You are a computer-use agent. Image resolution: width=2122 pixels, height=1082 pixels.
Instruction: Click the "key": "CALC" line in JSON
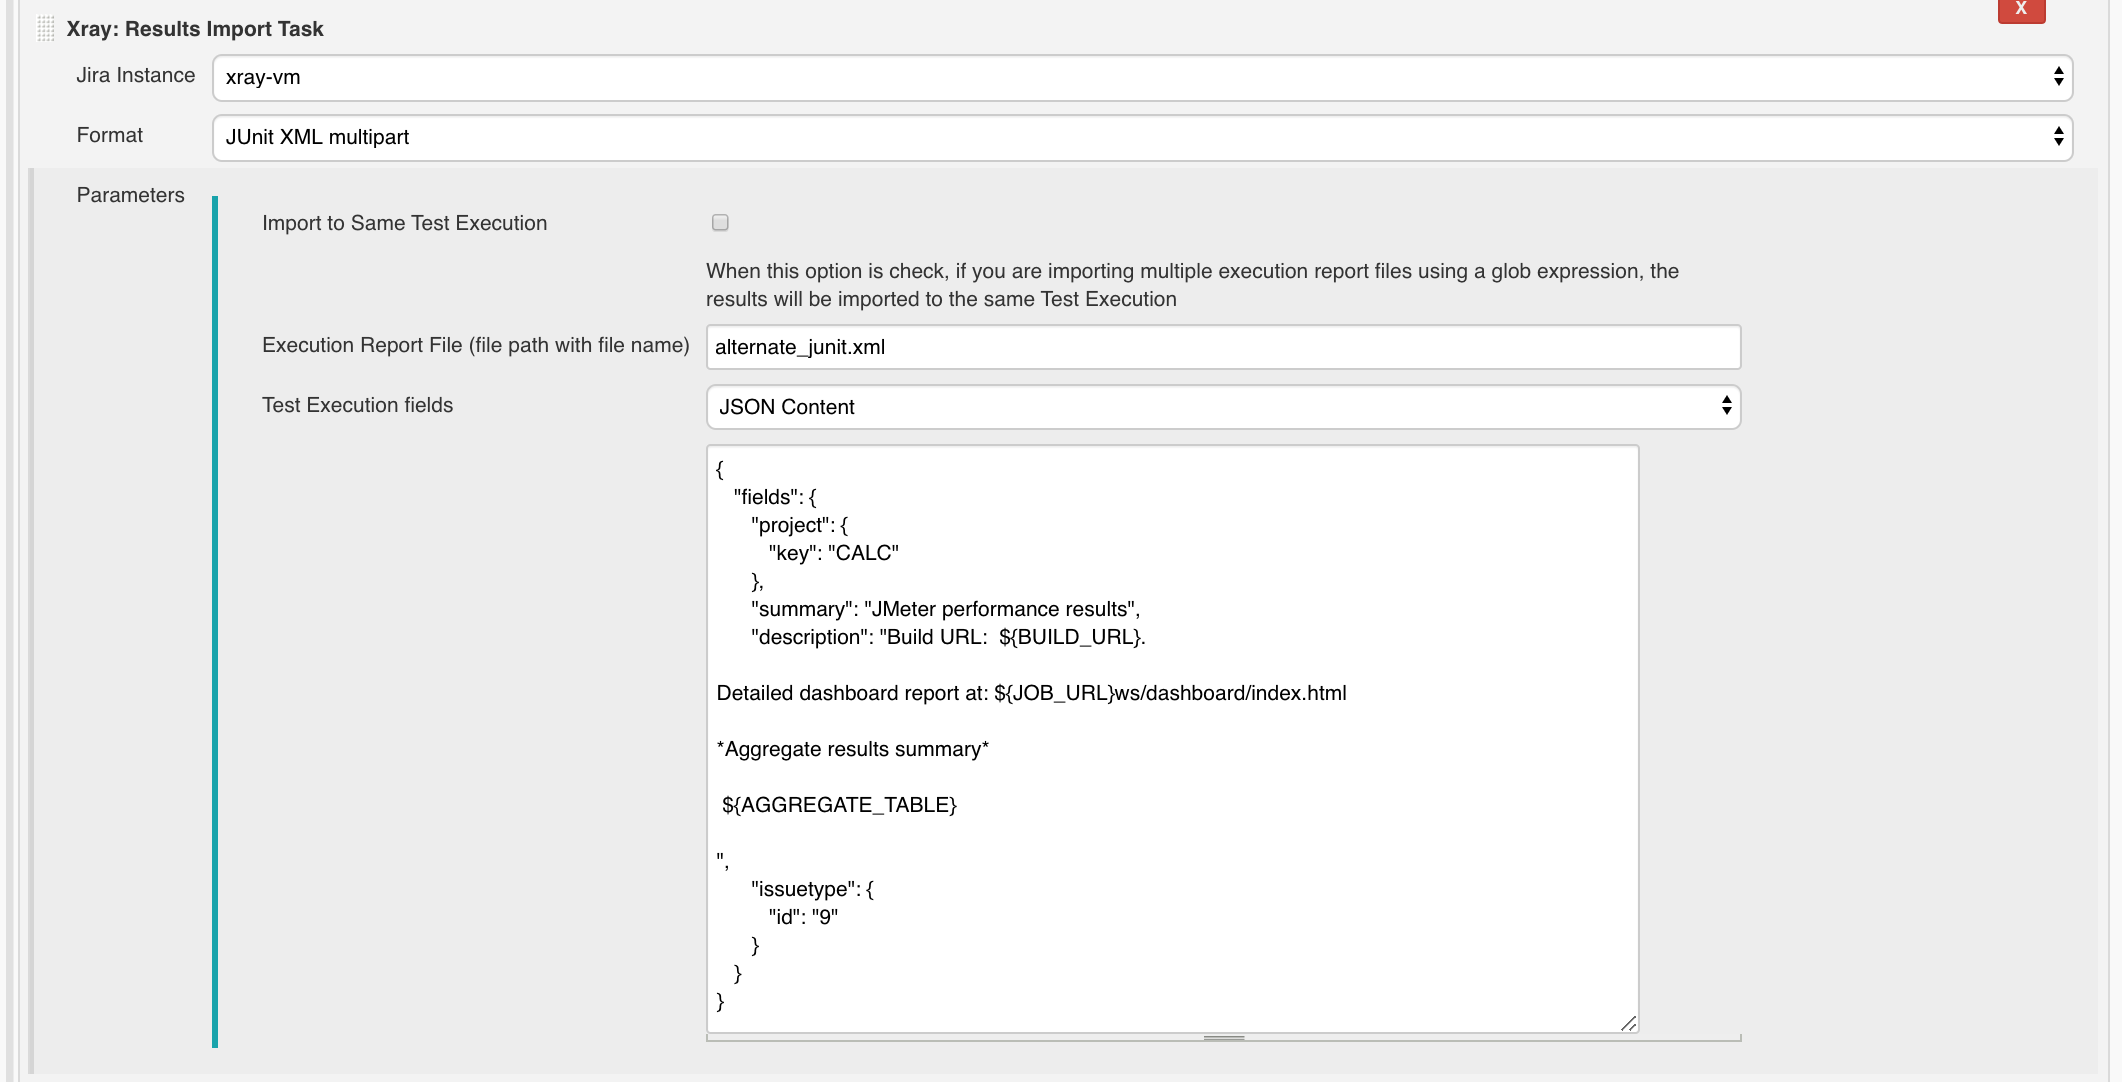click(x=833, y=553)
